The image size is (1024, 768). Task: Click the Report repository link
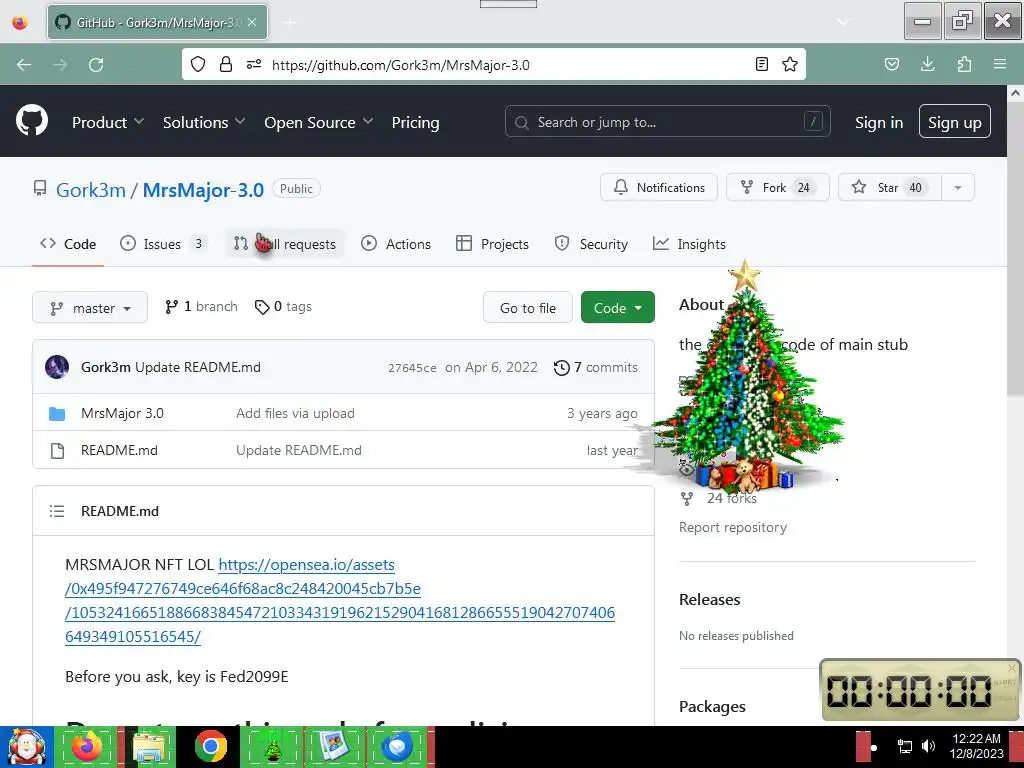click(733, 527)
